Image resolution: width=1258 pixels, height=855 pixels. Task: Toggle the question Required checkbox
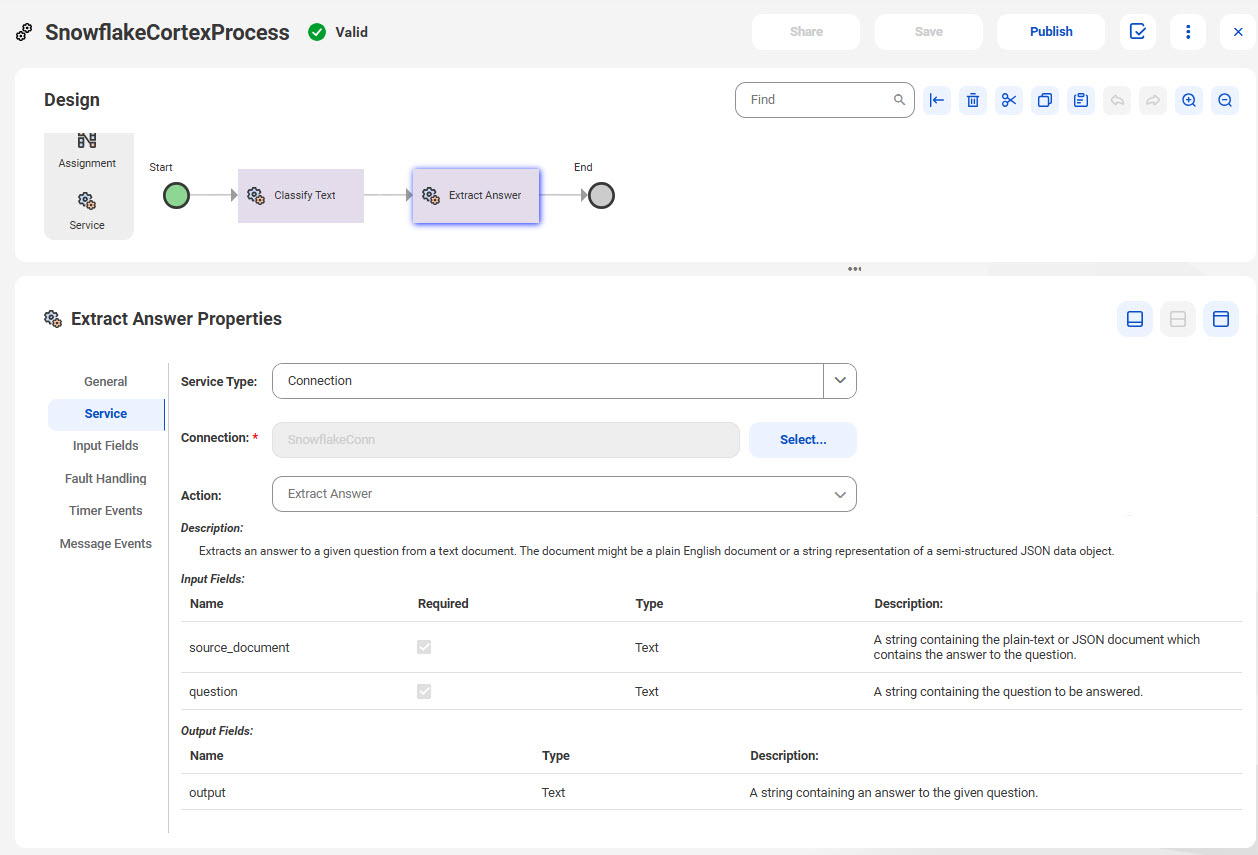[424, 691]
